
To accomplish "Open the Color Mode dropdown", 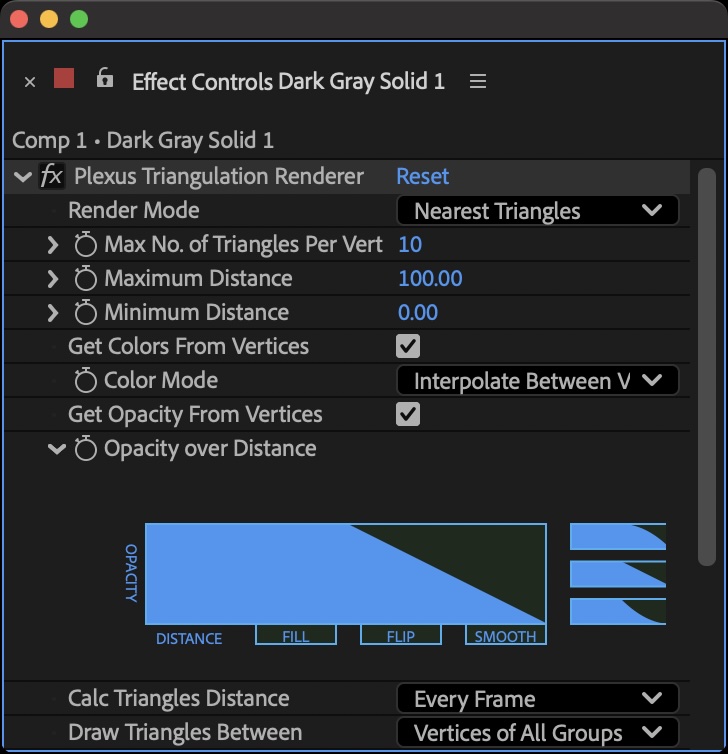I will 538,381.
